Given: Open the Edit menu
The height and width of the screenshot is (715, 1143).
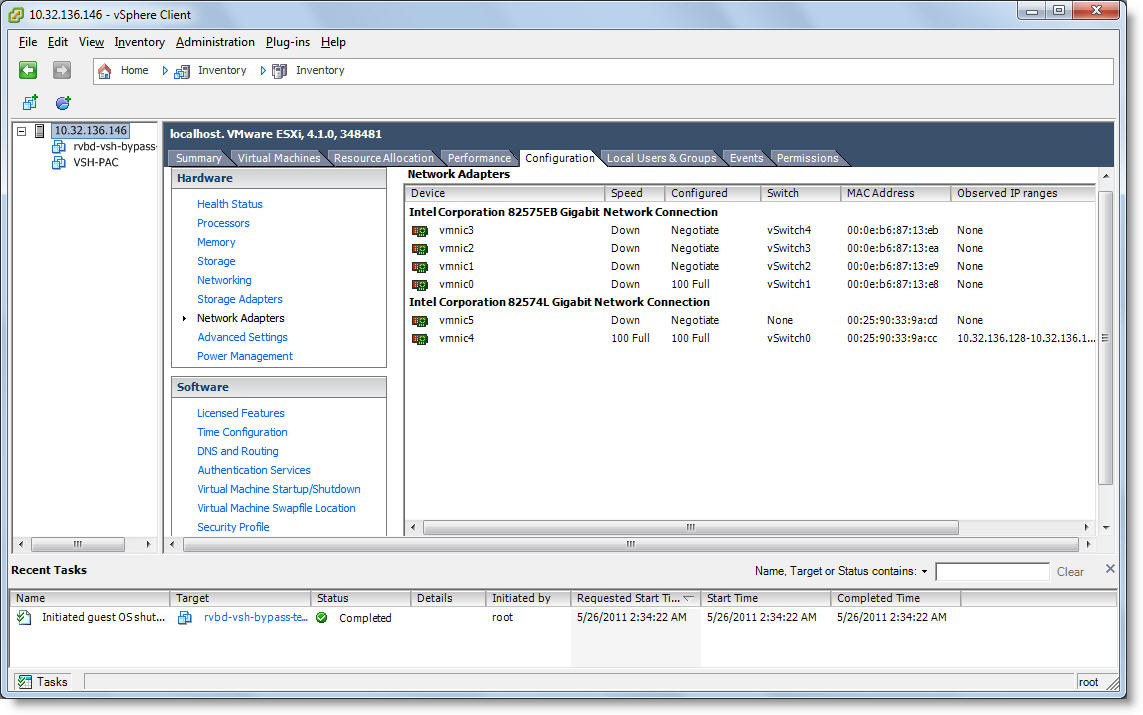Looking at the screenshot, I should pyautogui.click(x=58, y=42).
